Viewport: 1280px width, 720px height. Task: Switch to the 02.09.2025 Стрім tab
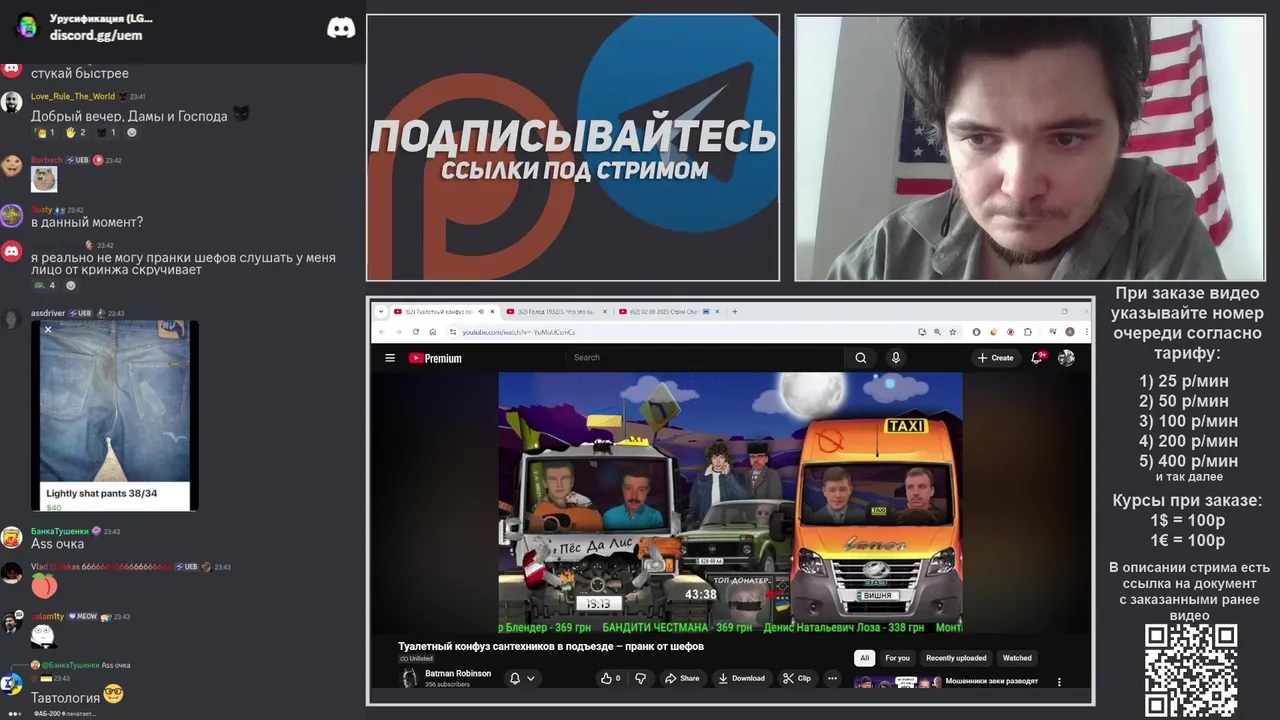click(x=667, y=311)
